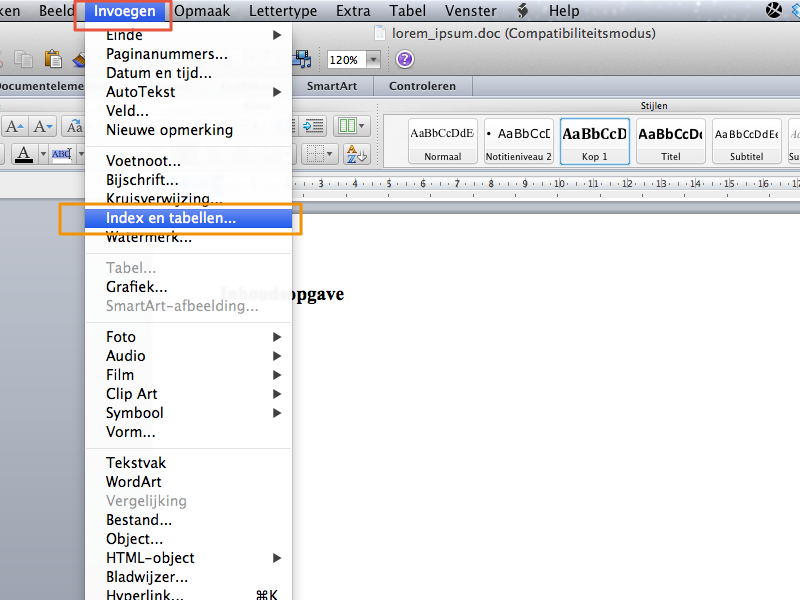800x600 pixels.
Task: Select Nieuwe opmerking menu item
Action: click(188, 130)
